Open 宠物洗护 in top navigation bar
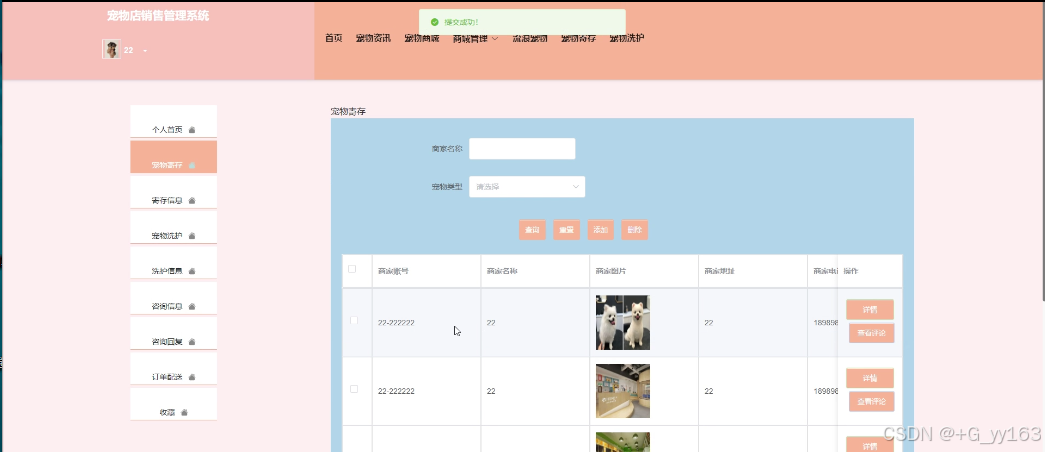Viewport: 1045px width, 452px height. (x=627, y=38)
